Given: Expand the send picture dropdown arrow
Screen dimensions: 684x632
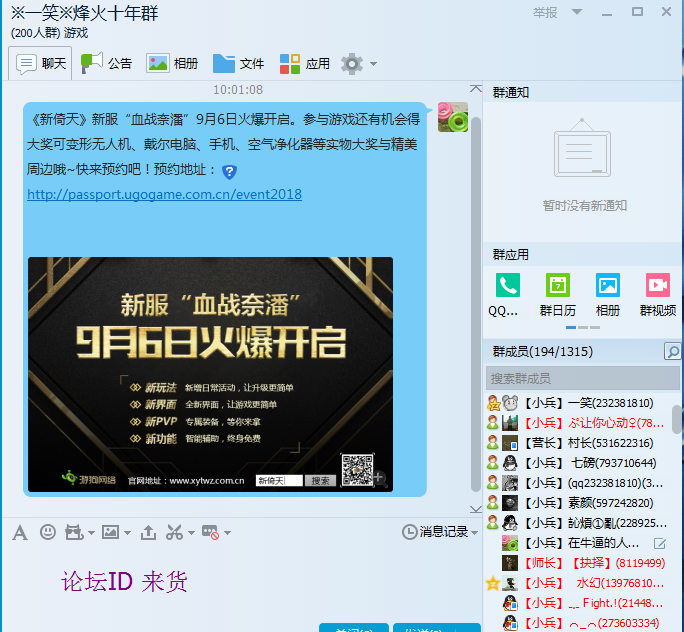Looking at the screenshot, I should pos(127,533).
